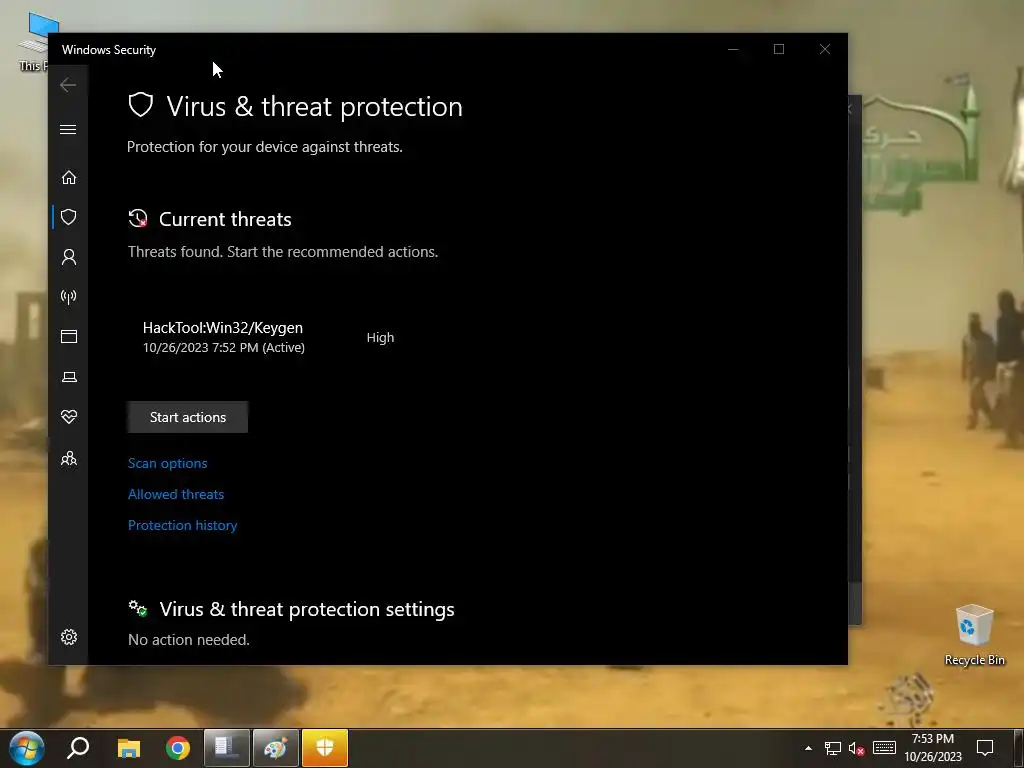Open taskbar Search magnifier
The image size is (1024, 768).
point(78,748)
